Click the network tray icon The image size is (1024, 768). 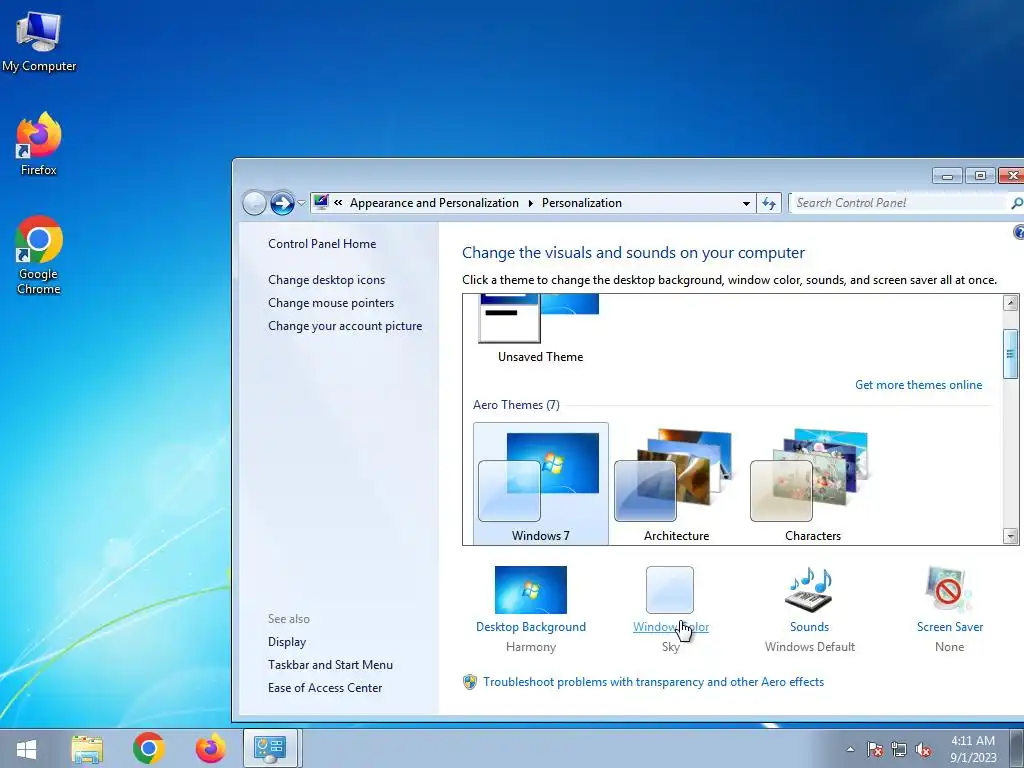click(x=899, y=749)
